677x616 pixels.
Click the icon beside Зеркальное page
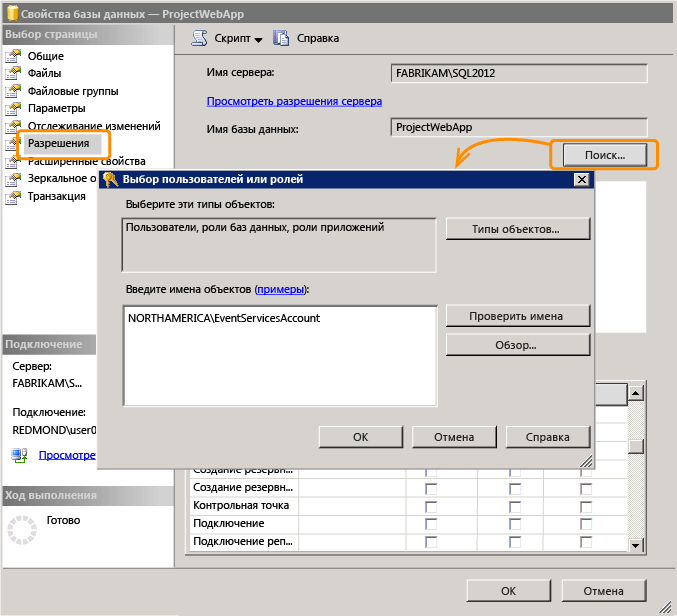pos(13,179)
